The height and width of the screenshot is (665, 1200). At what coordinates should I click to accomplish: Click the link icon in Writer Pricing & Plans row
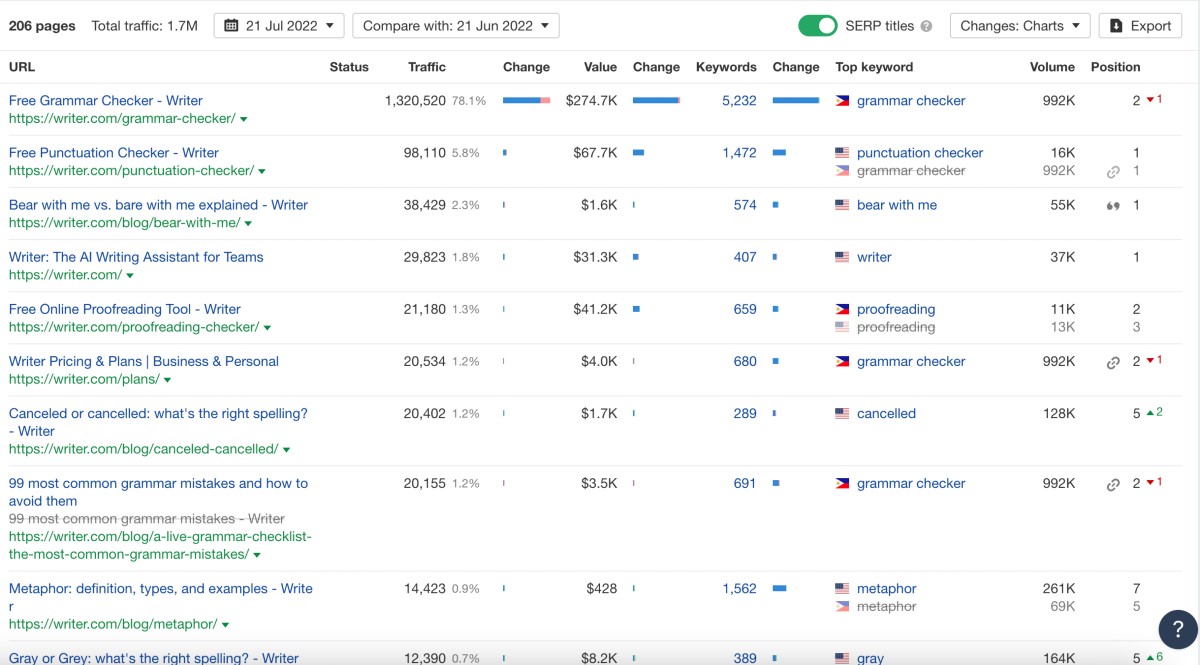[x=1113, y=362]
